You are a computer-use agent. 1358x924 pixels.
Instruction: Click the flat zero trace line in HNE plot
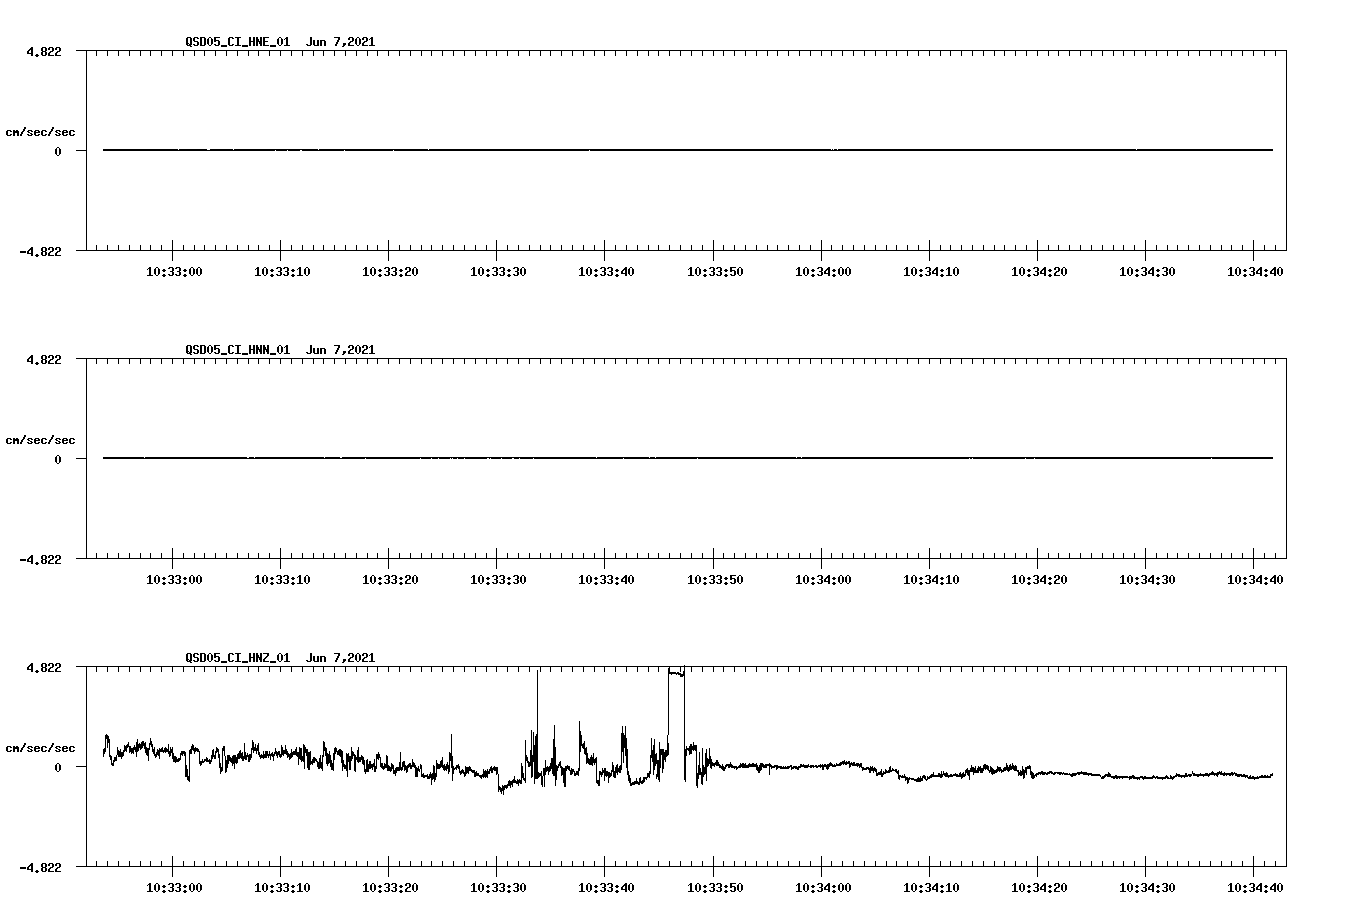(x=688, y=150)
